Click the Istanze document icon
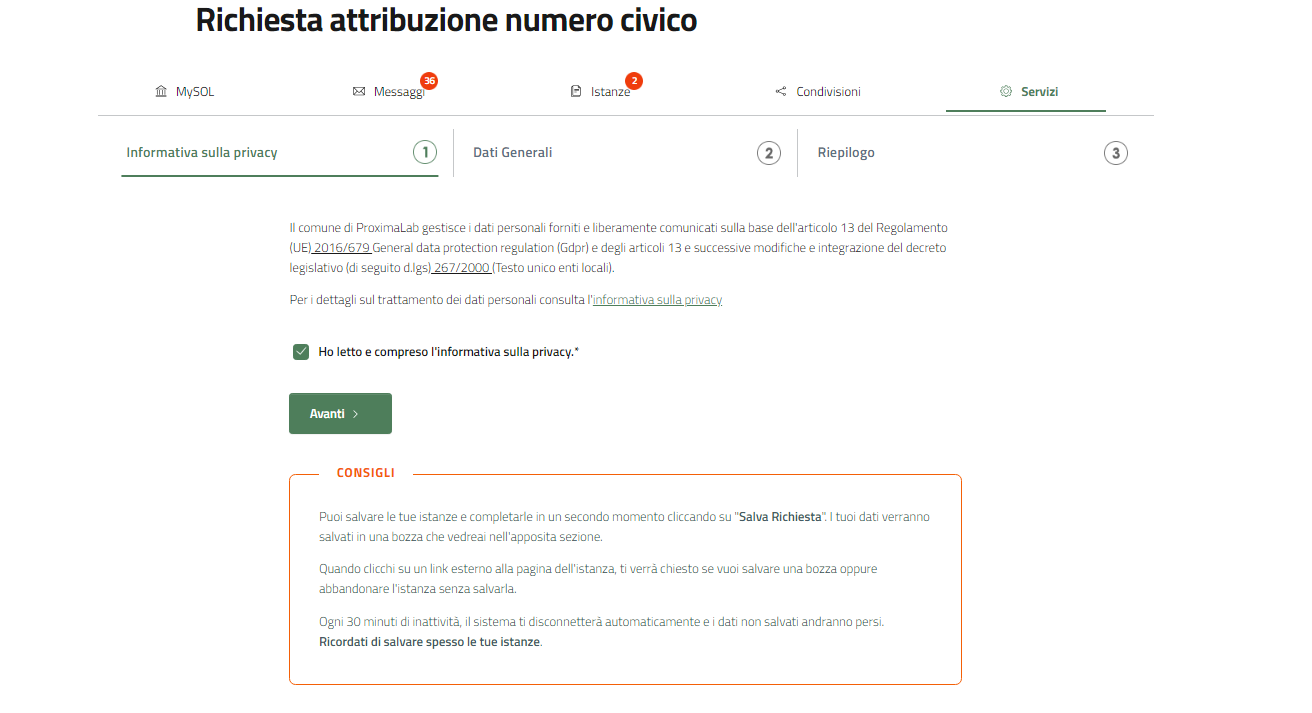 click(x=576, y=92)
